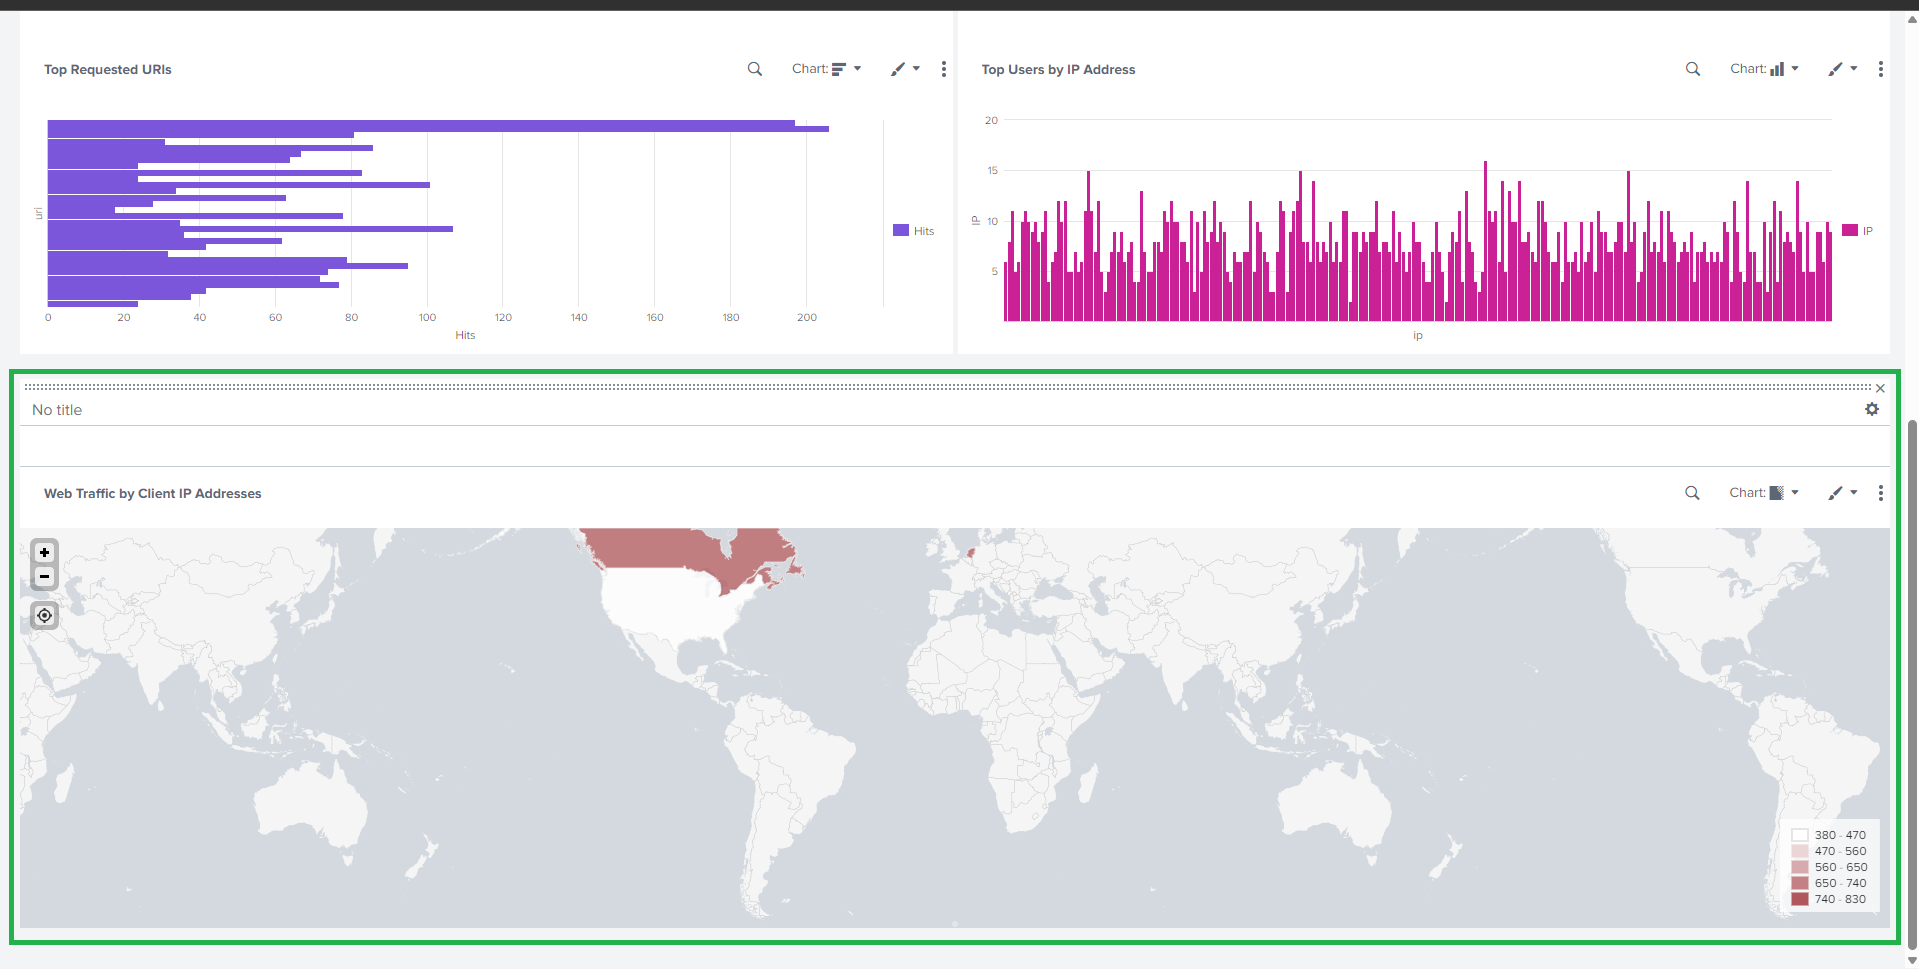The width and height of the screenshot is (1919, 969).
Task: Click the No title row heading
Action: coord(57,410)
